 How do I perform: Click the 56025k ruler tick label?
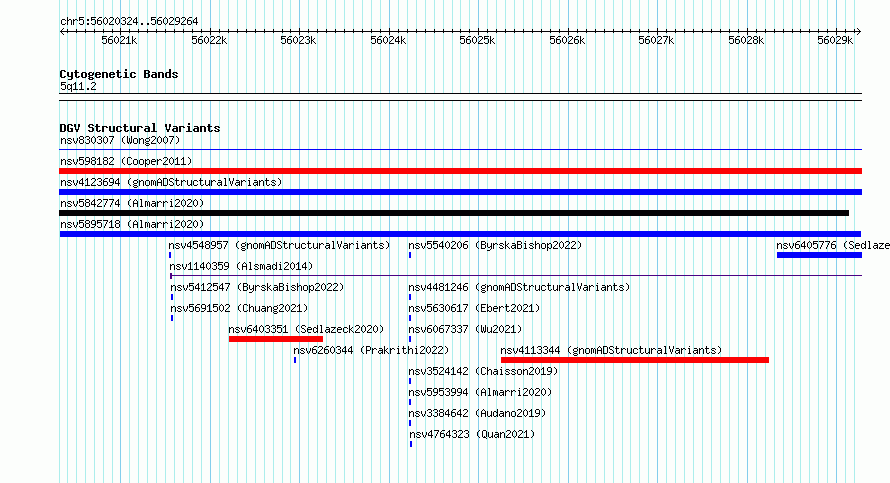pyautogui.click(x=477, y=40)
